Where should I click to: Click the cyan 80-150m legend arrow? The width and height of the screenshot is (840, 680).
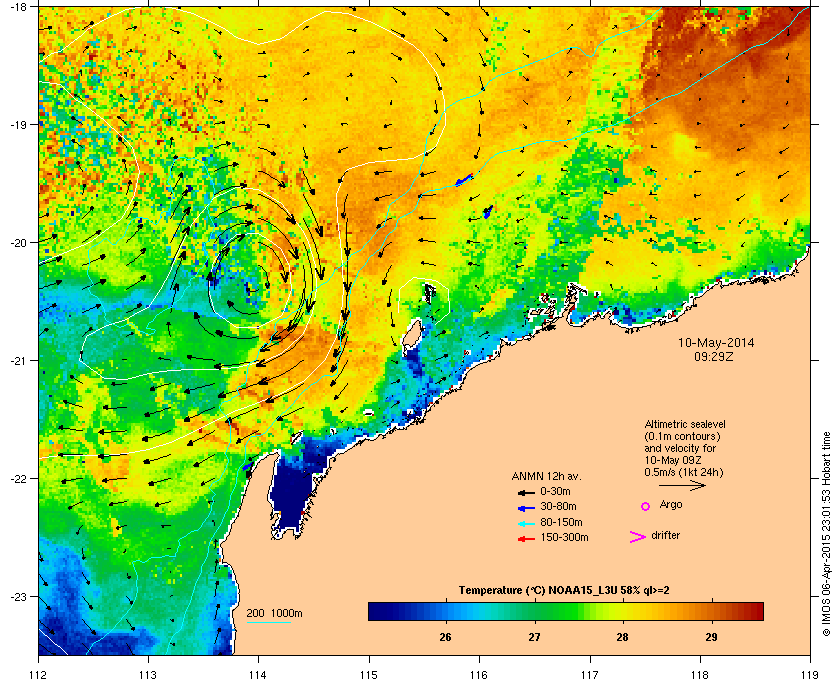(526, 523)
